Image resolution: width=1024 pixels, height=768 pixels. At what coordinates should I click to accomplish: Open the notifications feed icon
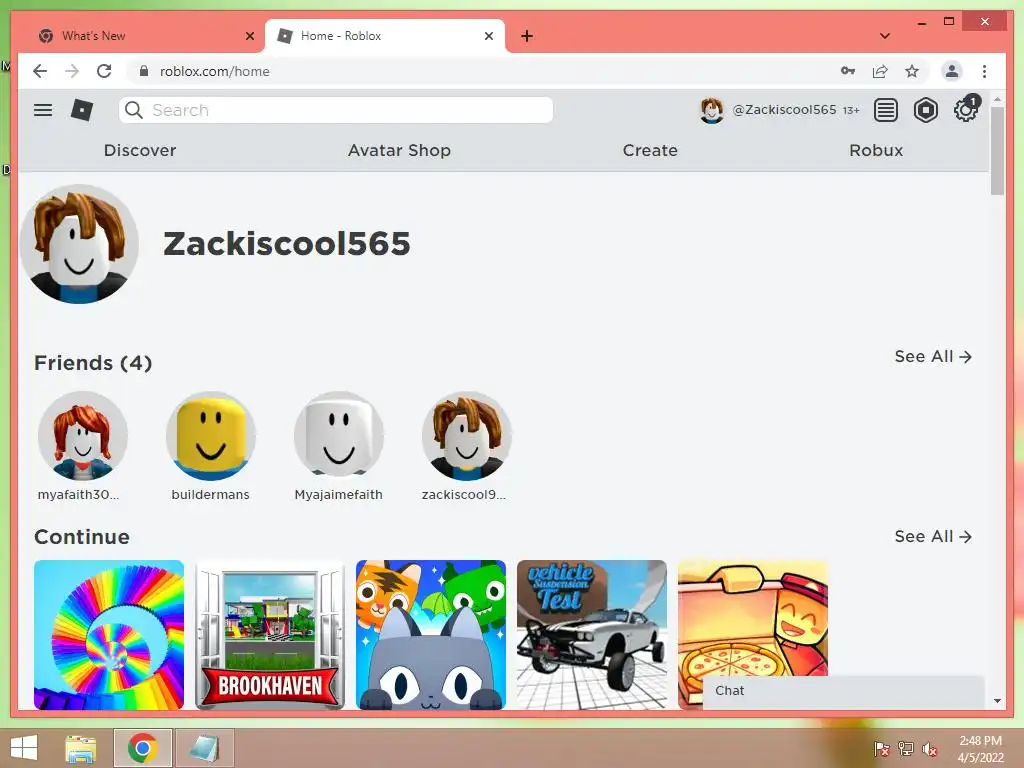pos(886,110)
